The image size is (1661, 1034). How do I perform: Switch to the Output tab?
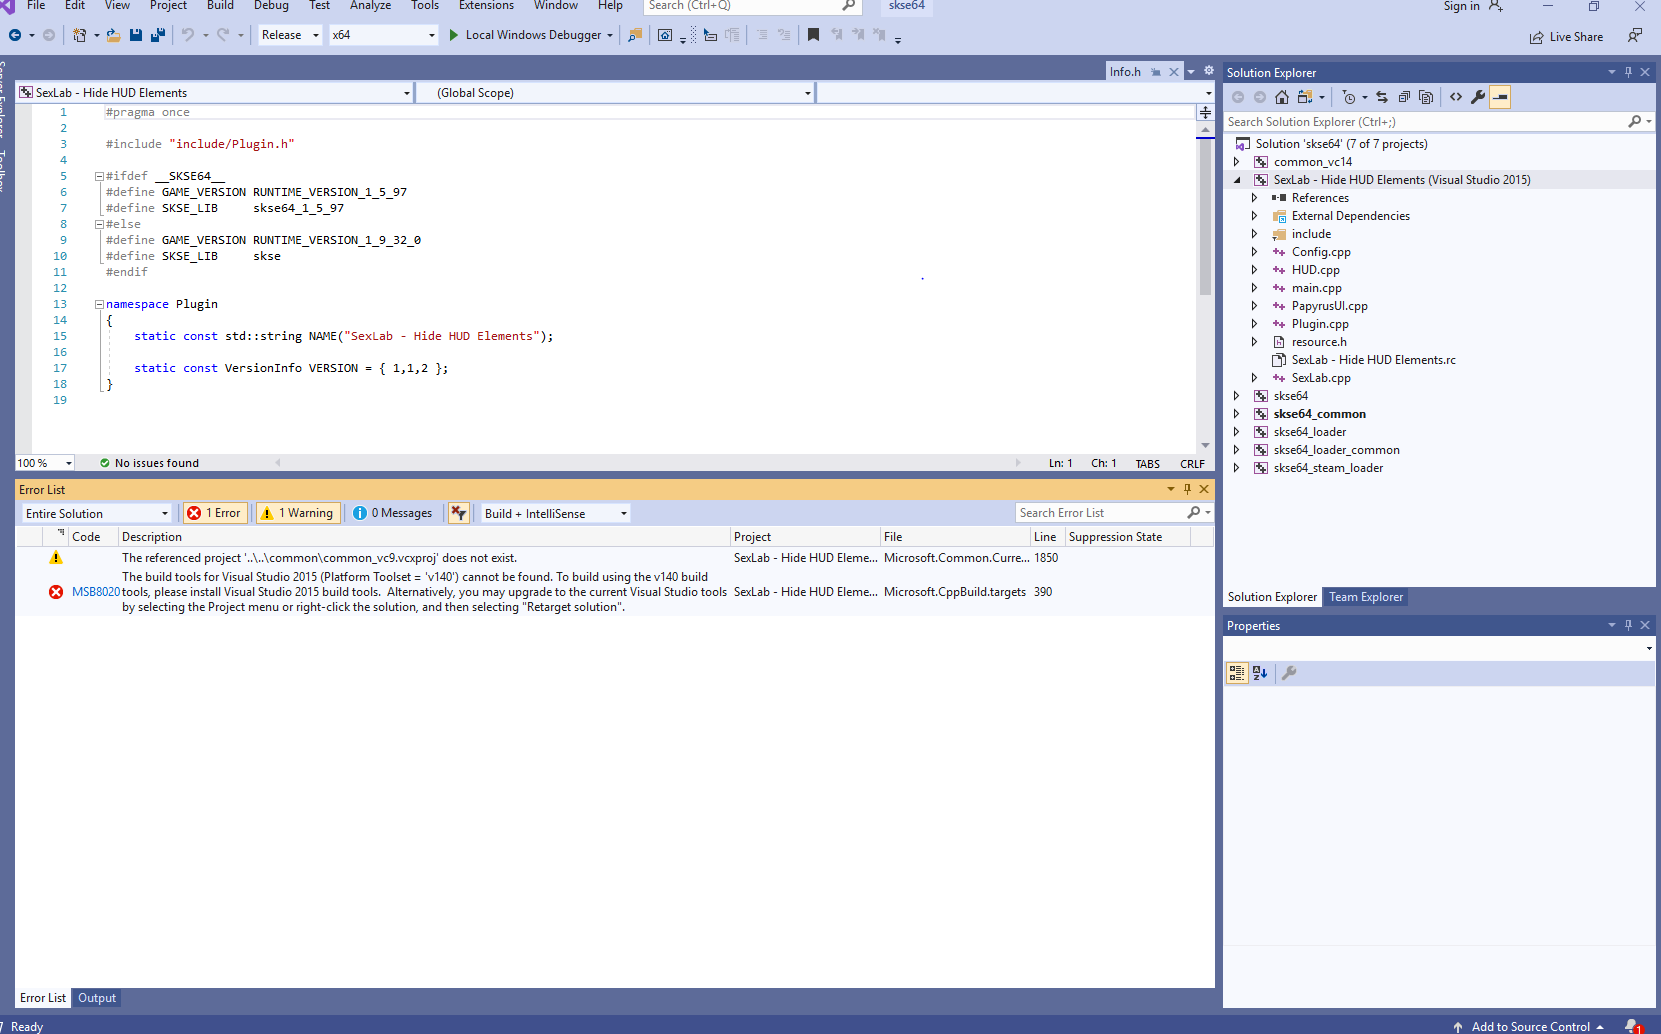pyautogui.click(x=97, y=998)
